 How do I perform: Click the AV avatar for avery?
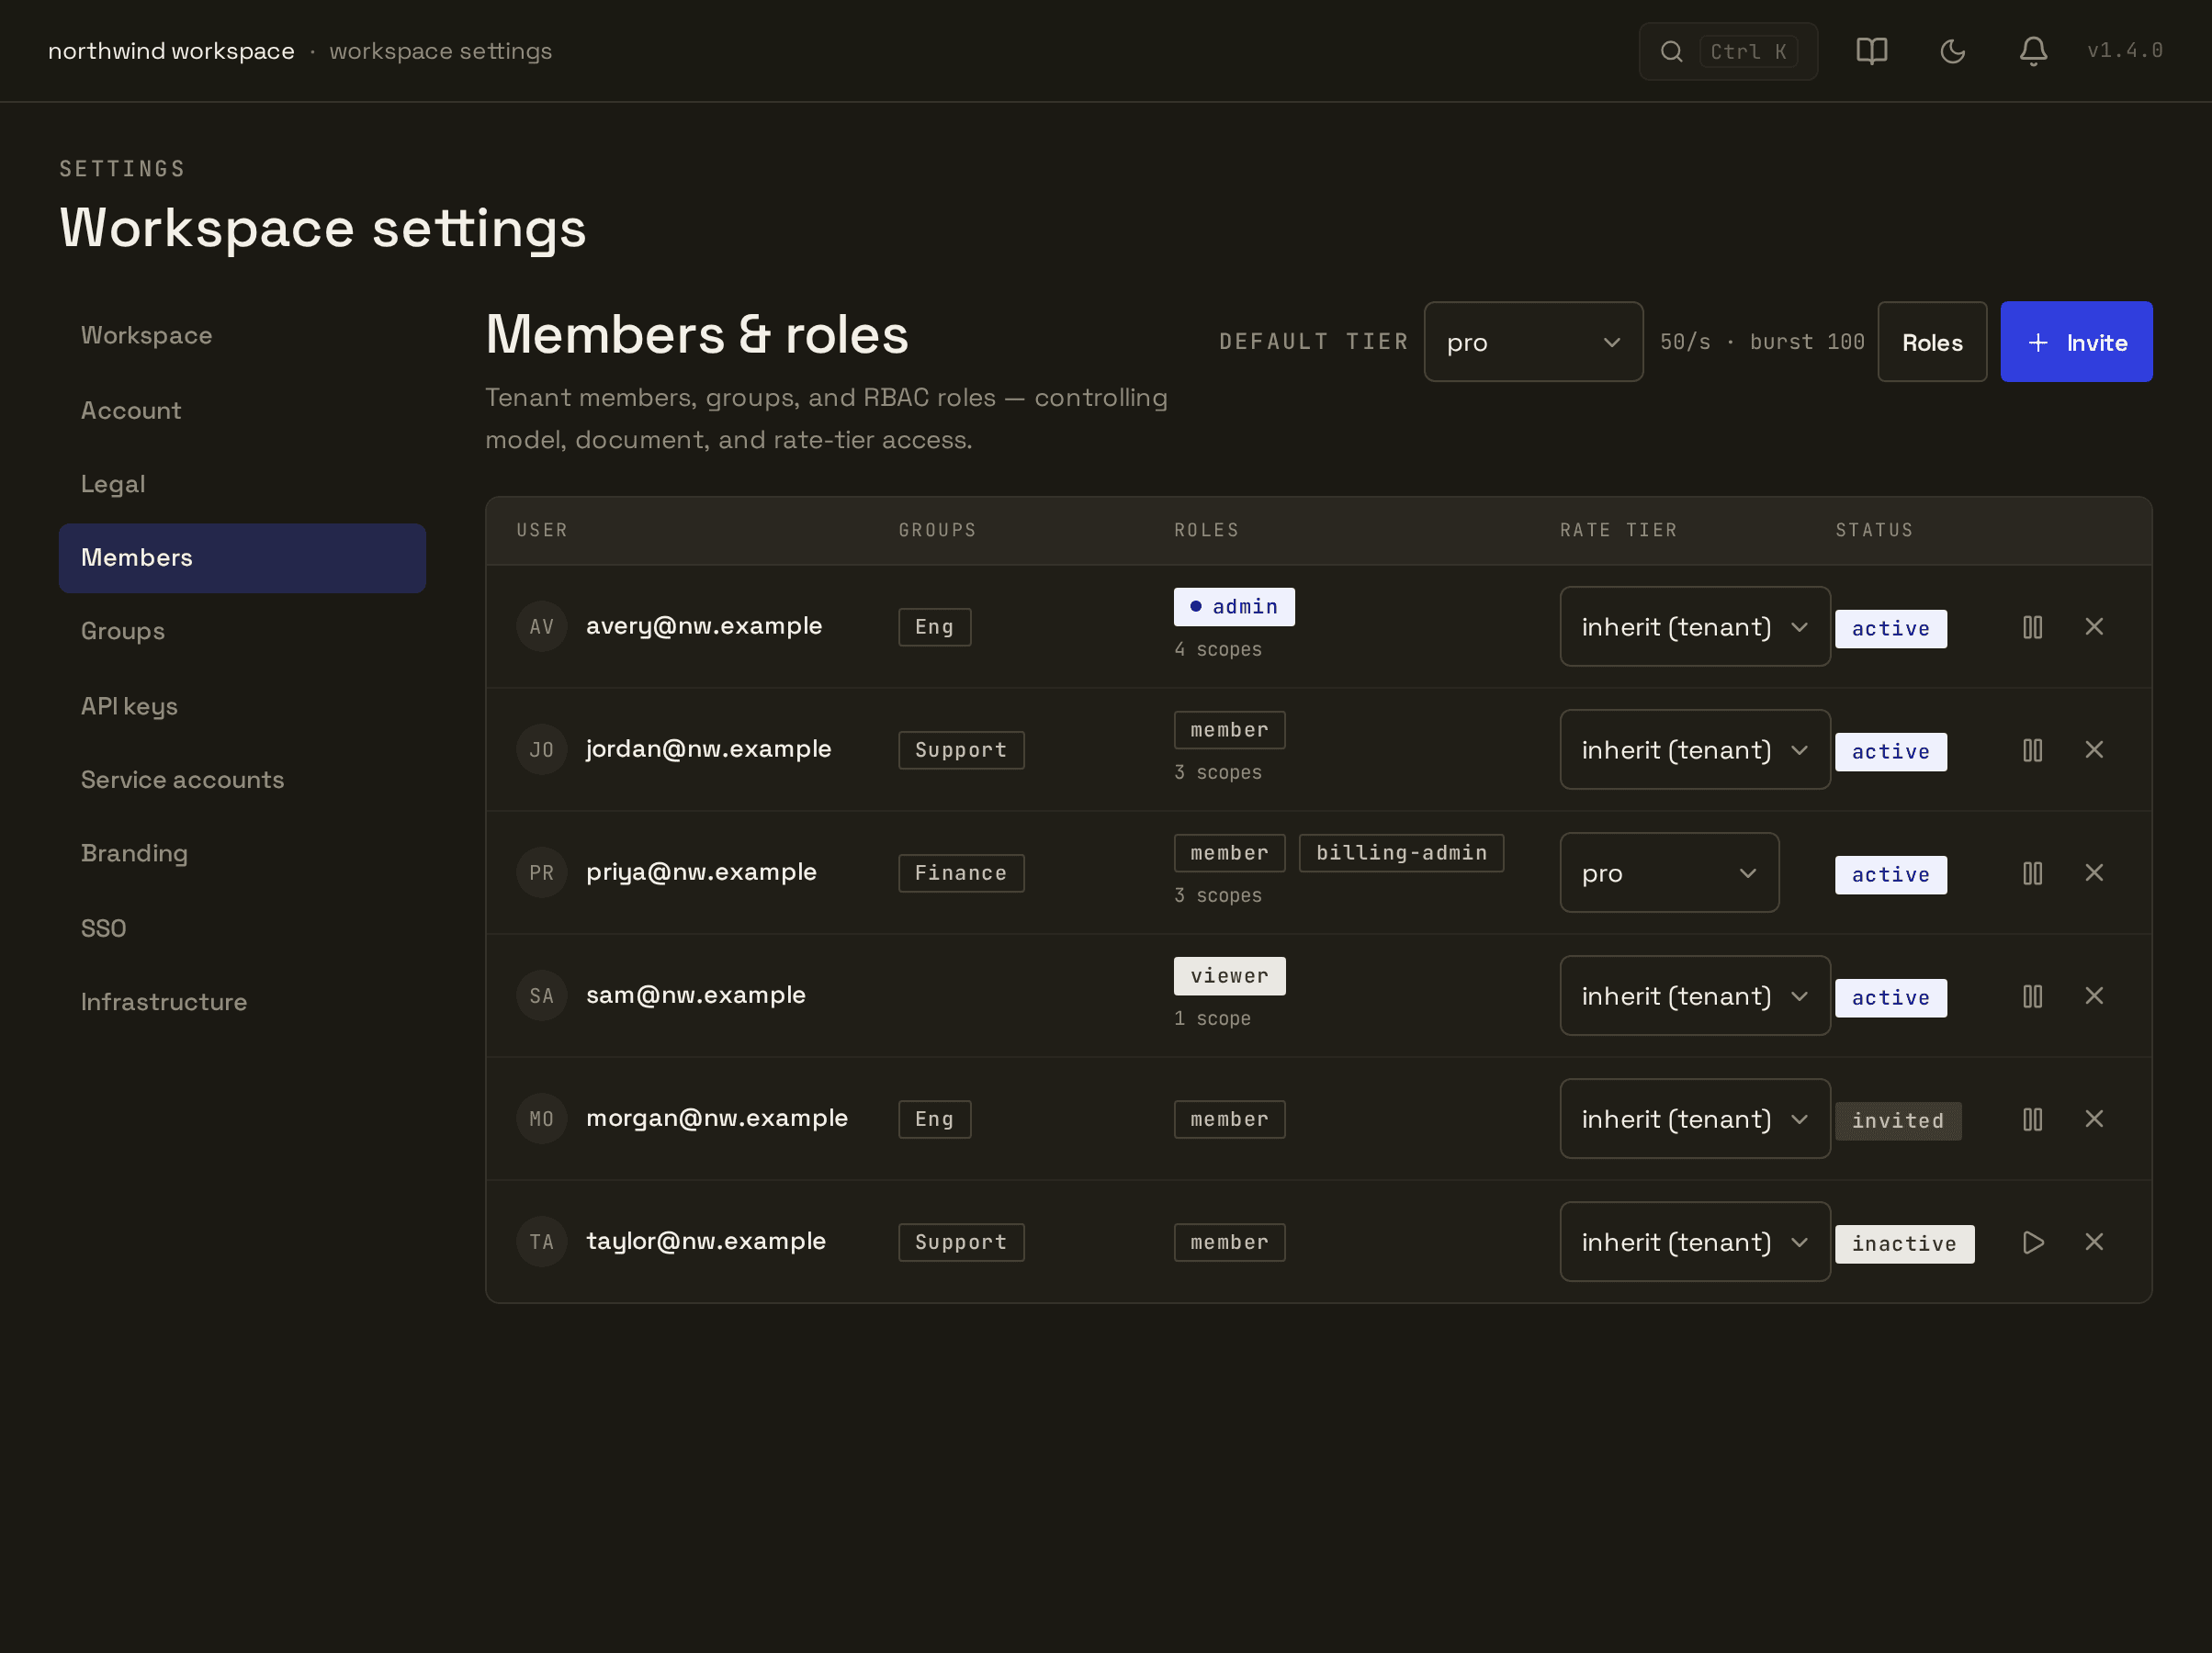[541, 627]
